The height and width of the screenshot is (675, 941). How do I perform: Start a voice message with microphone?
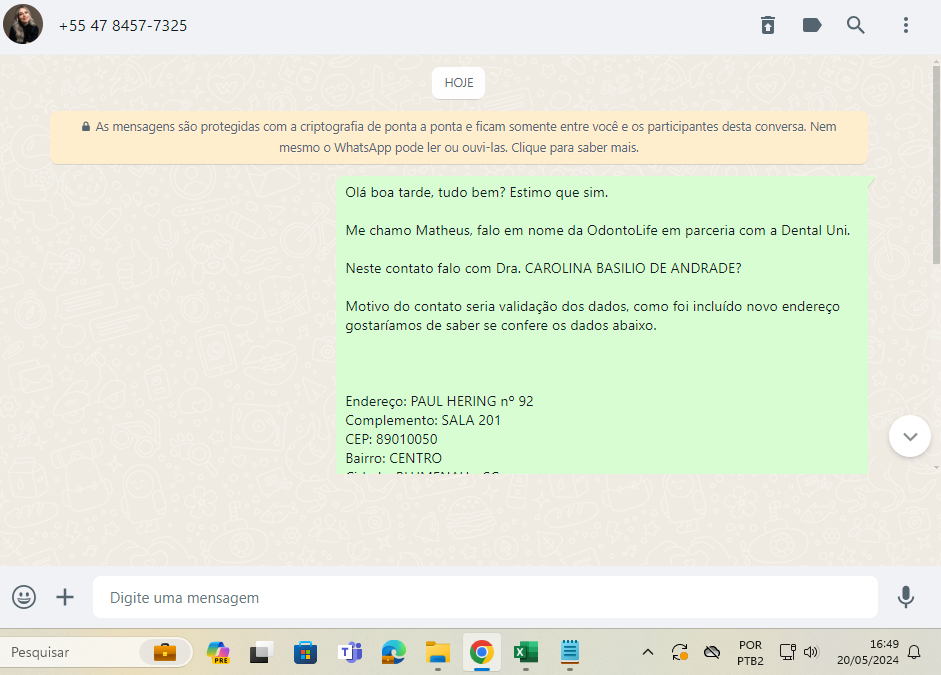[x=906, y=597]
